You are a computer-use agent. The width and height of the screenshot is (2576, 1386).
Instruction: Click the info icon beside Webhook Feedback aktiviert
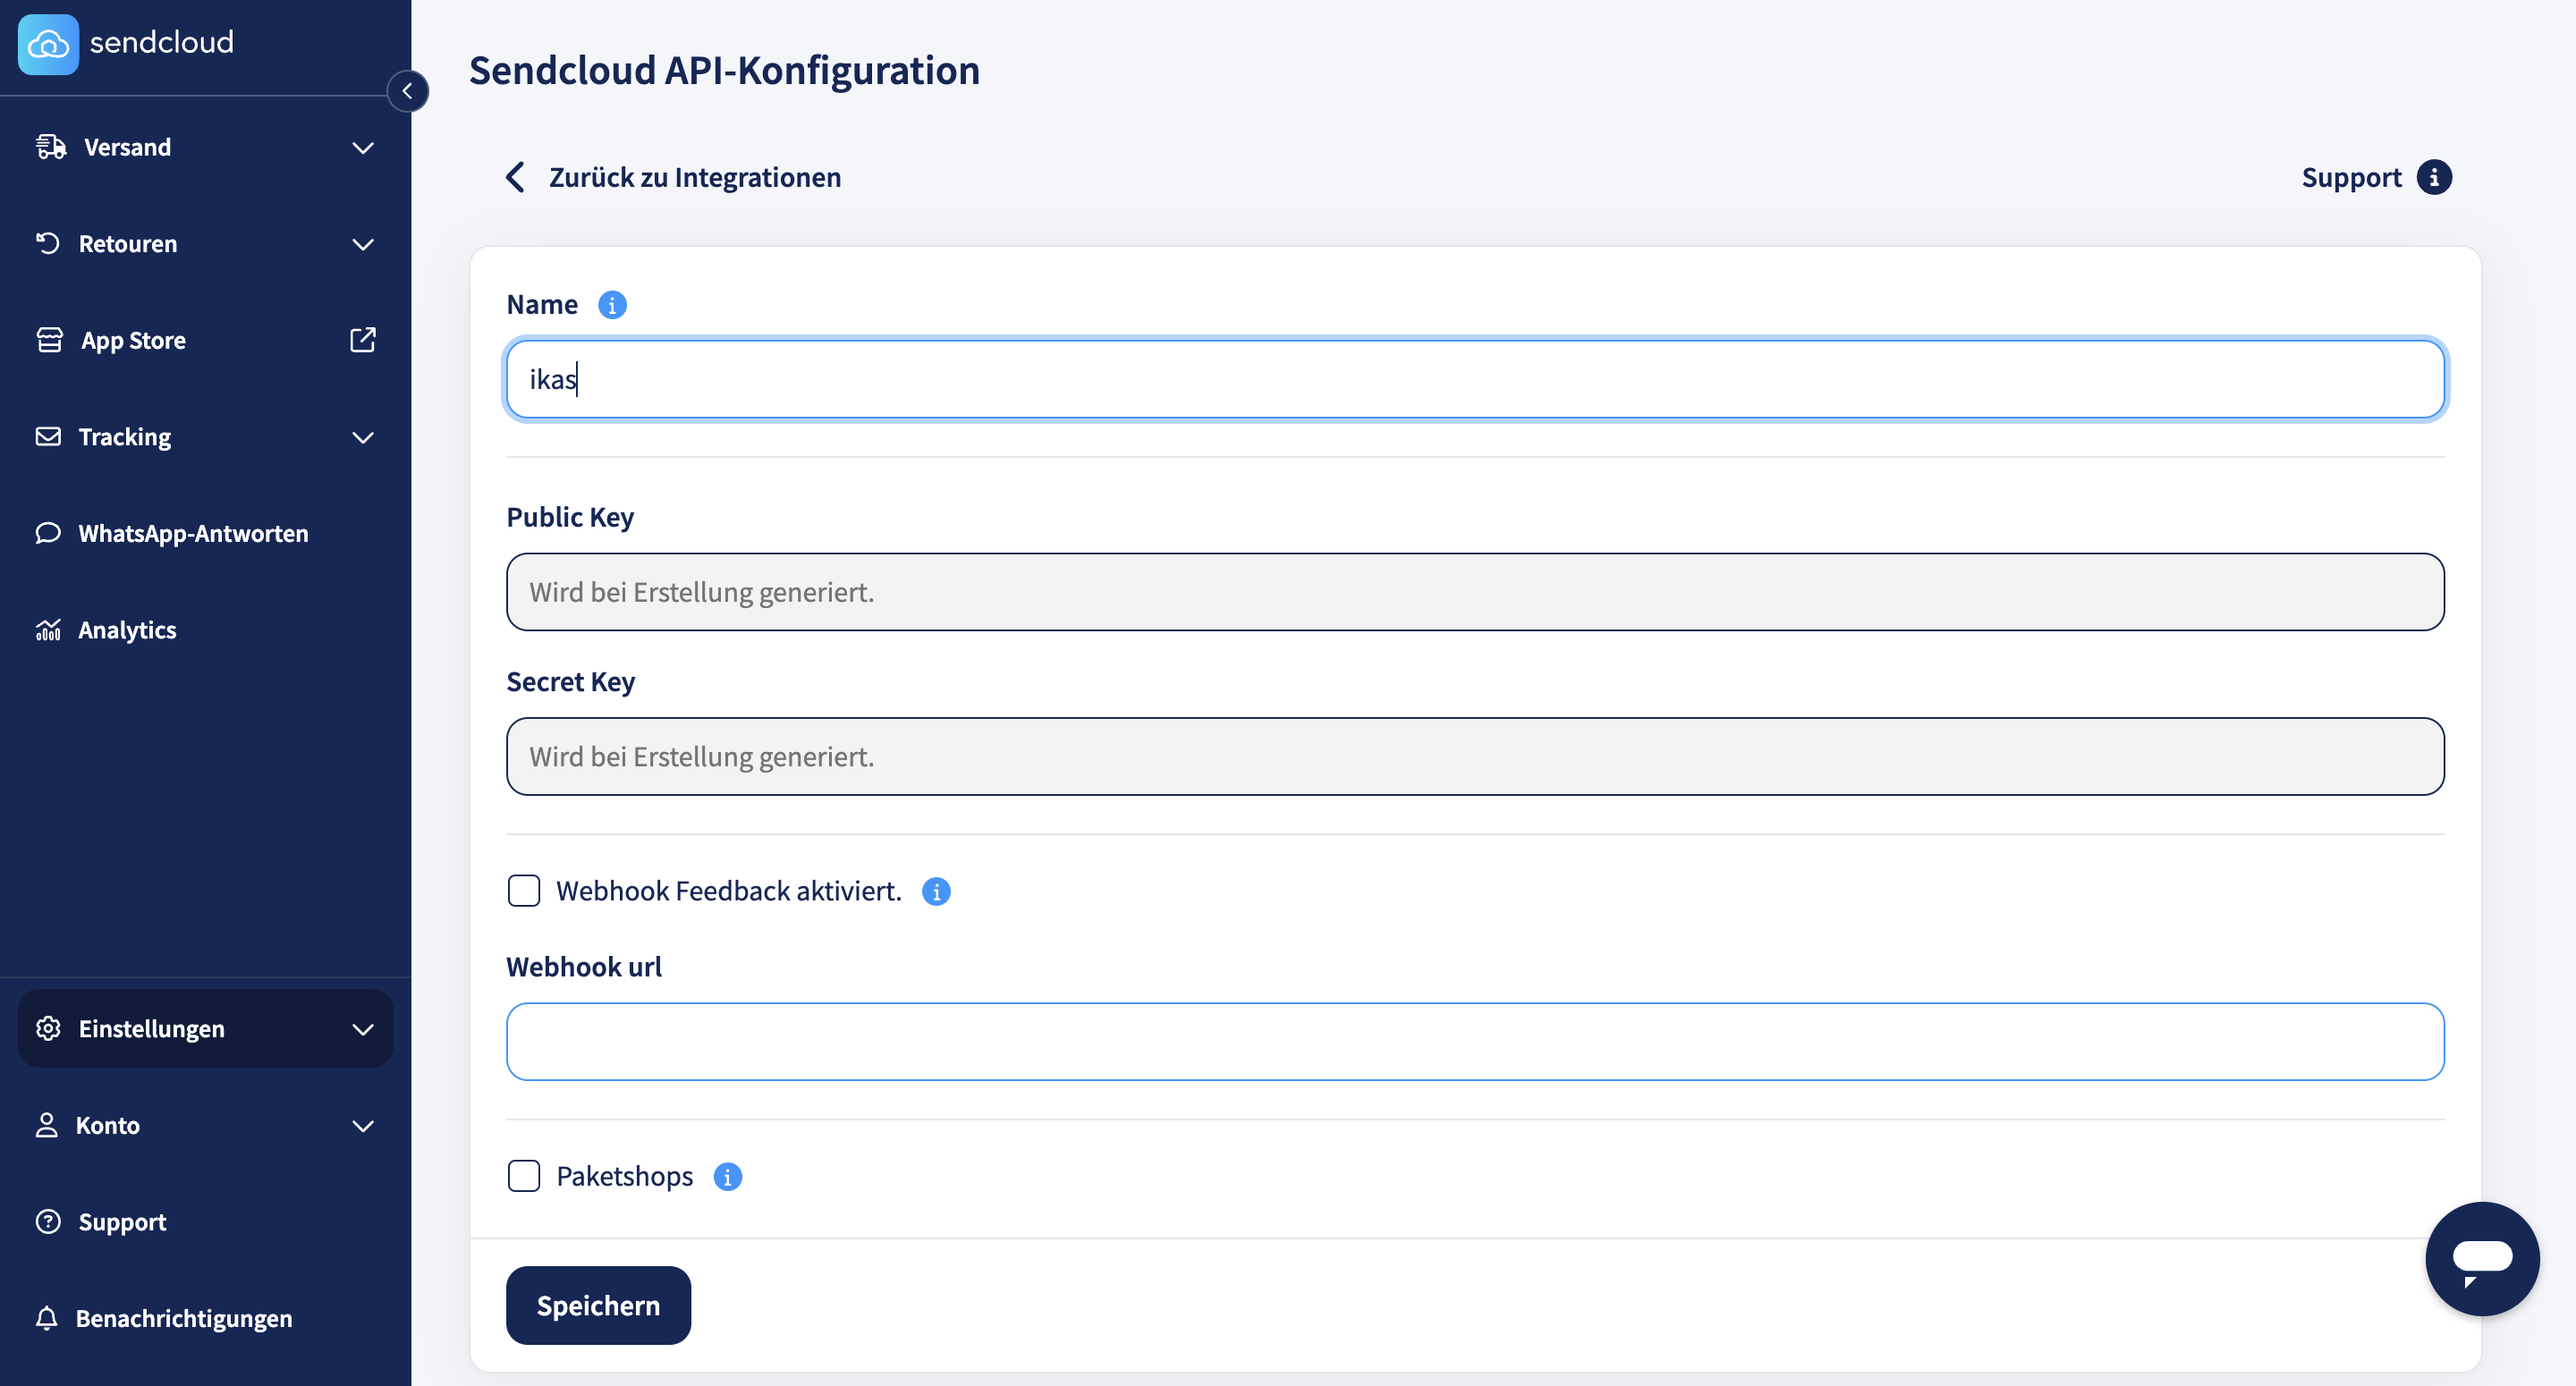tap(936, 891)
